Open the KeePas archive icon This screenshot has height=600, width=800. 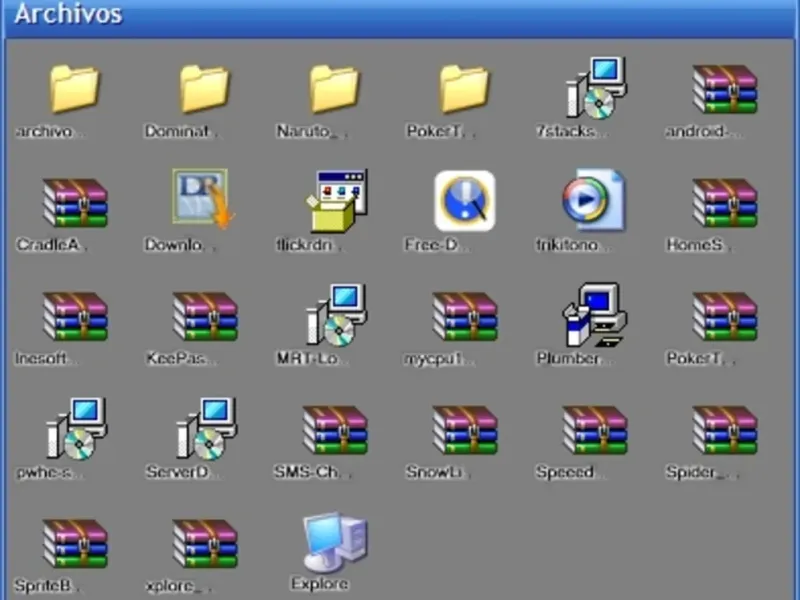click(205, 316)
